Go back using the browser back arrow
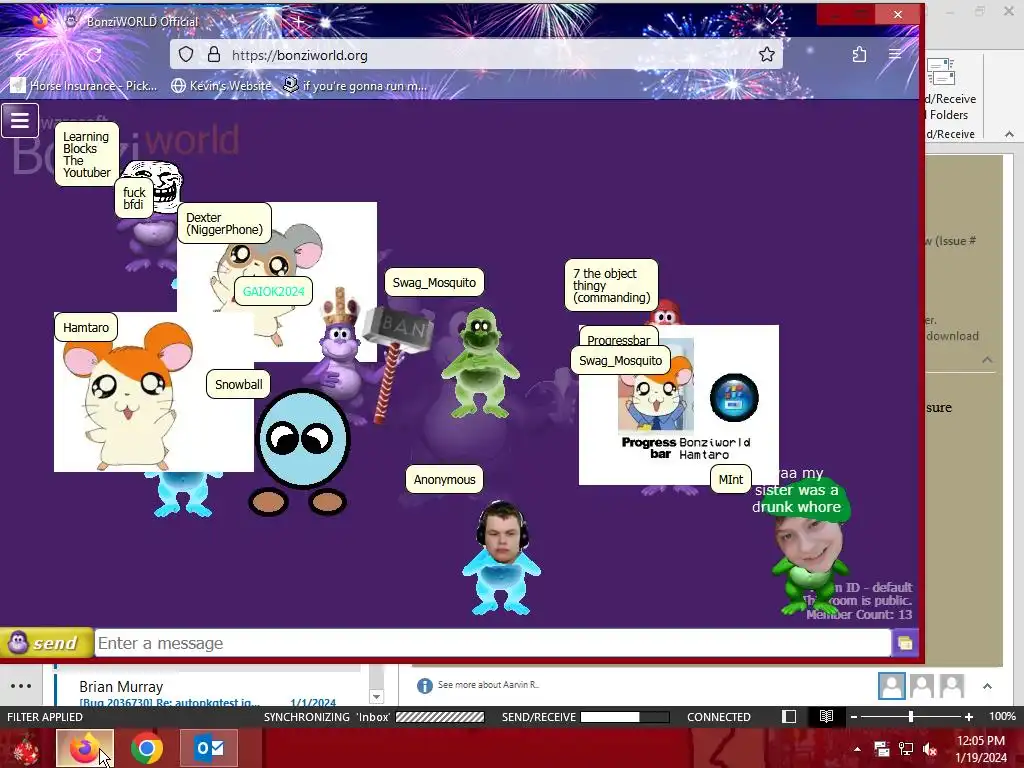This screenshot has width=1024, height=768. coord(22,55)
